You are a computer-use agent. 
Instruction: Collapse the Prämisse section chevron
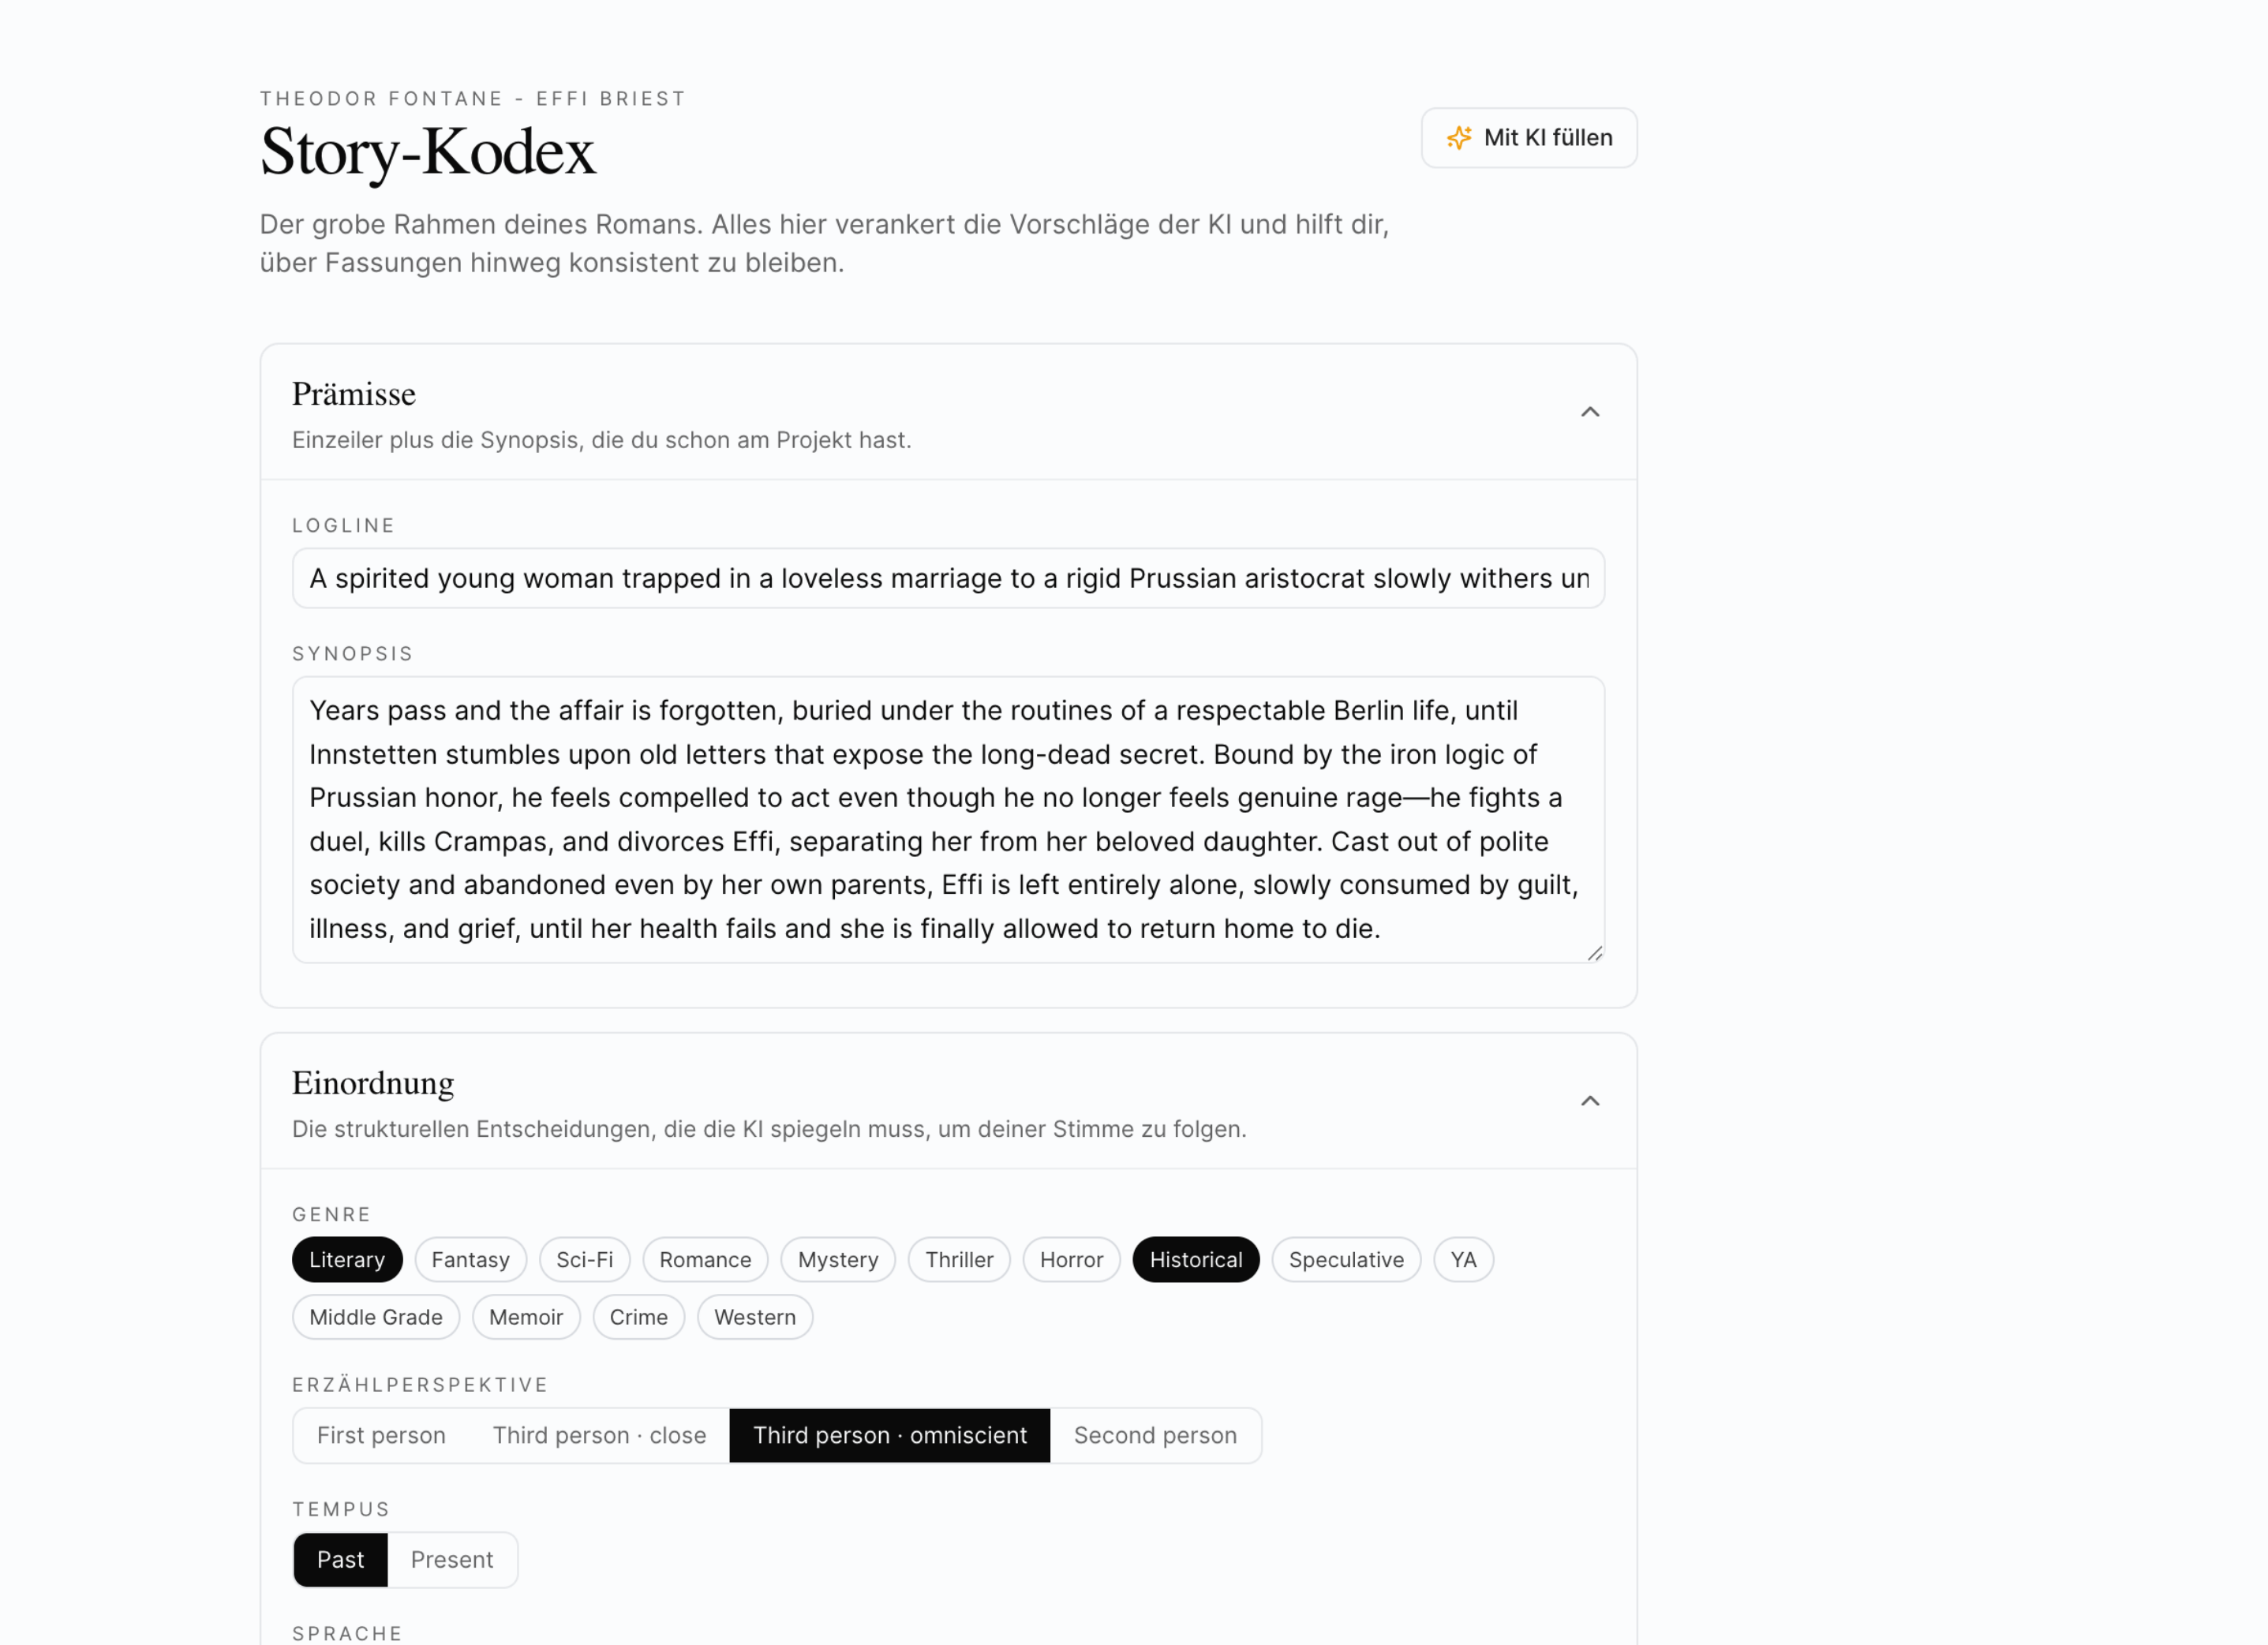pyautogui.click(x=1589, y=412)
